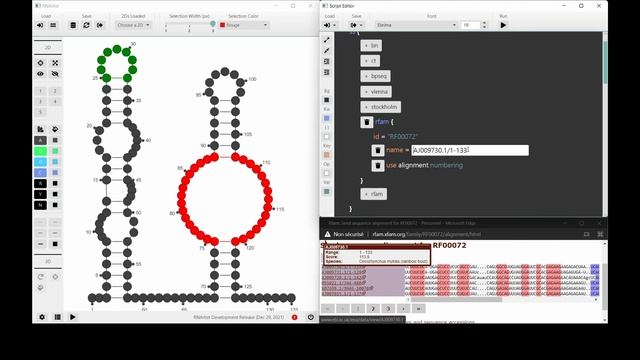This screenshot has height=360, width=640.
Task: Click the thickest line width button
Action: point(40,244)
